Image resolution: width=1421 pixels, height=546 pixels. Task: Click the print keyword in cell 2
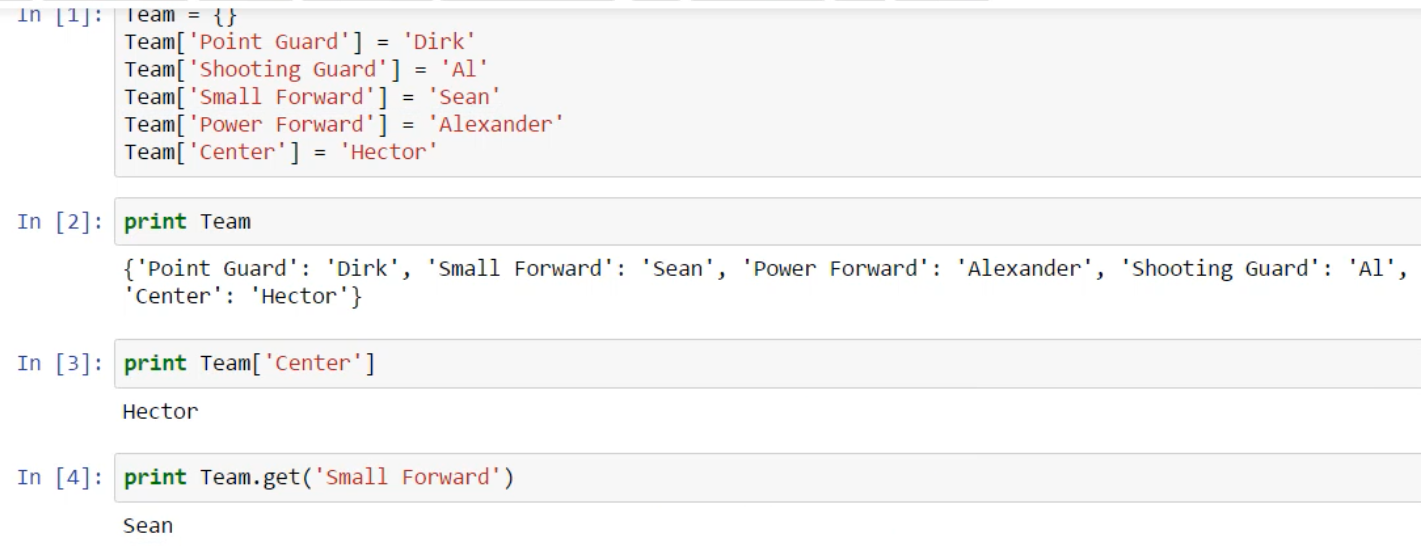coord(155,222)
